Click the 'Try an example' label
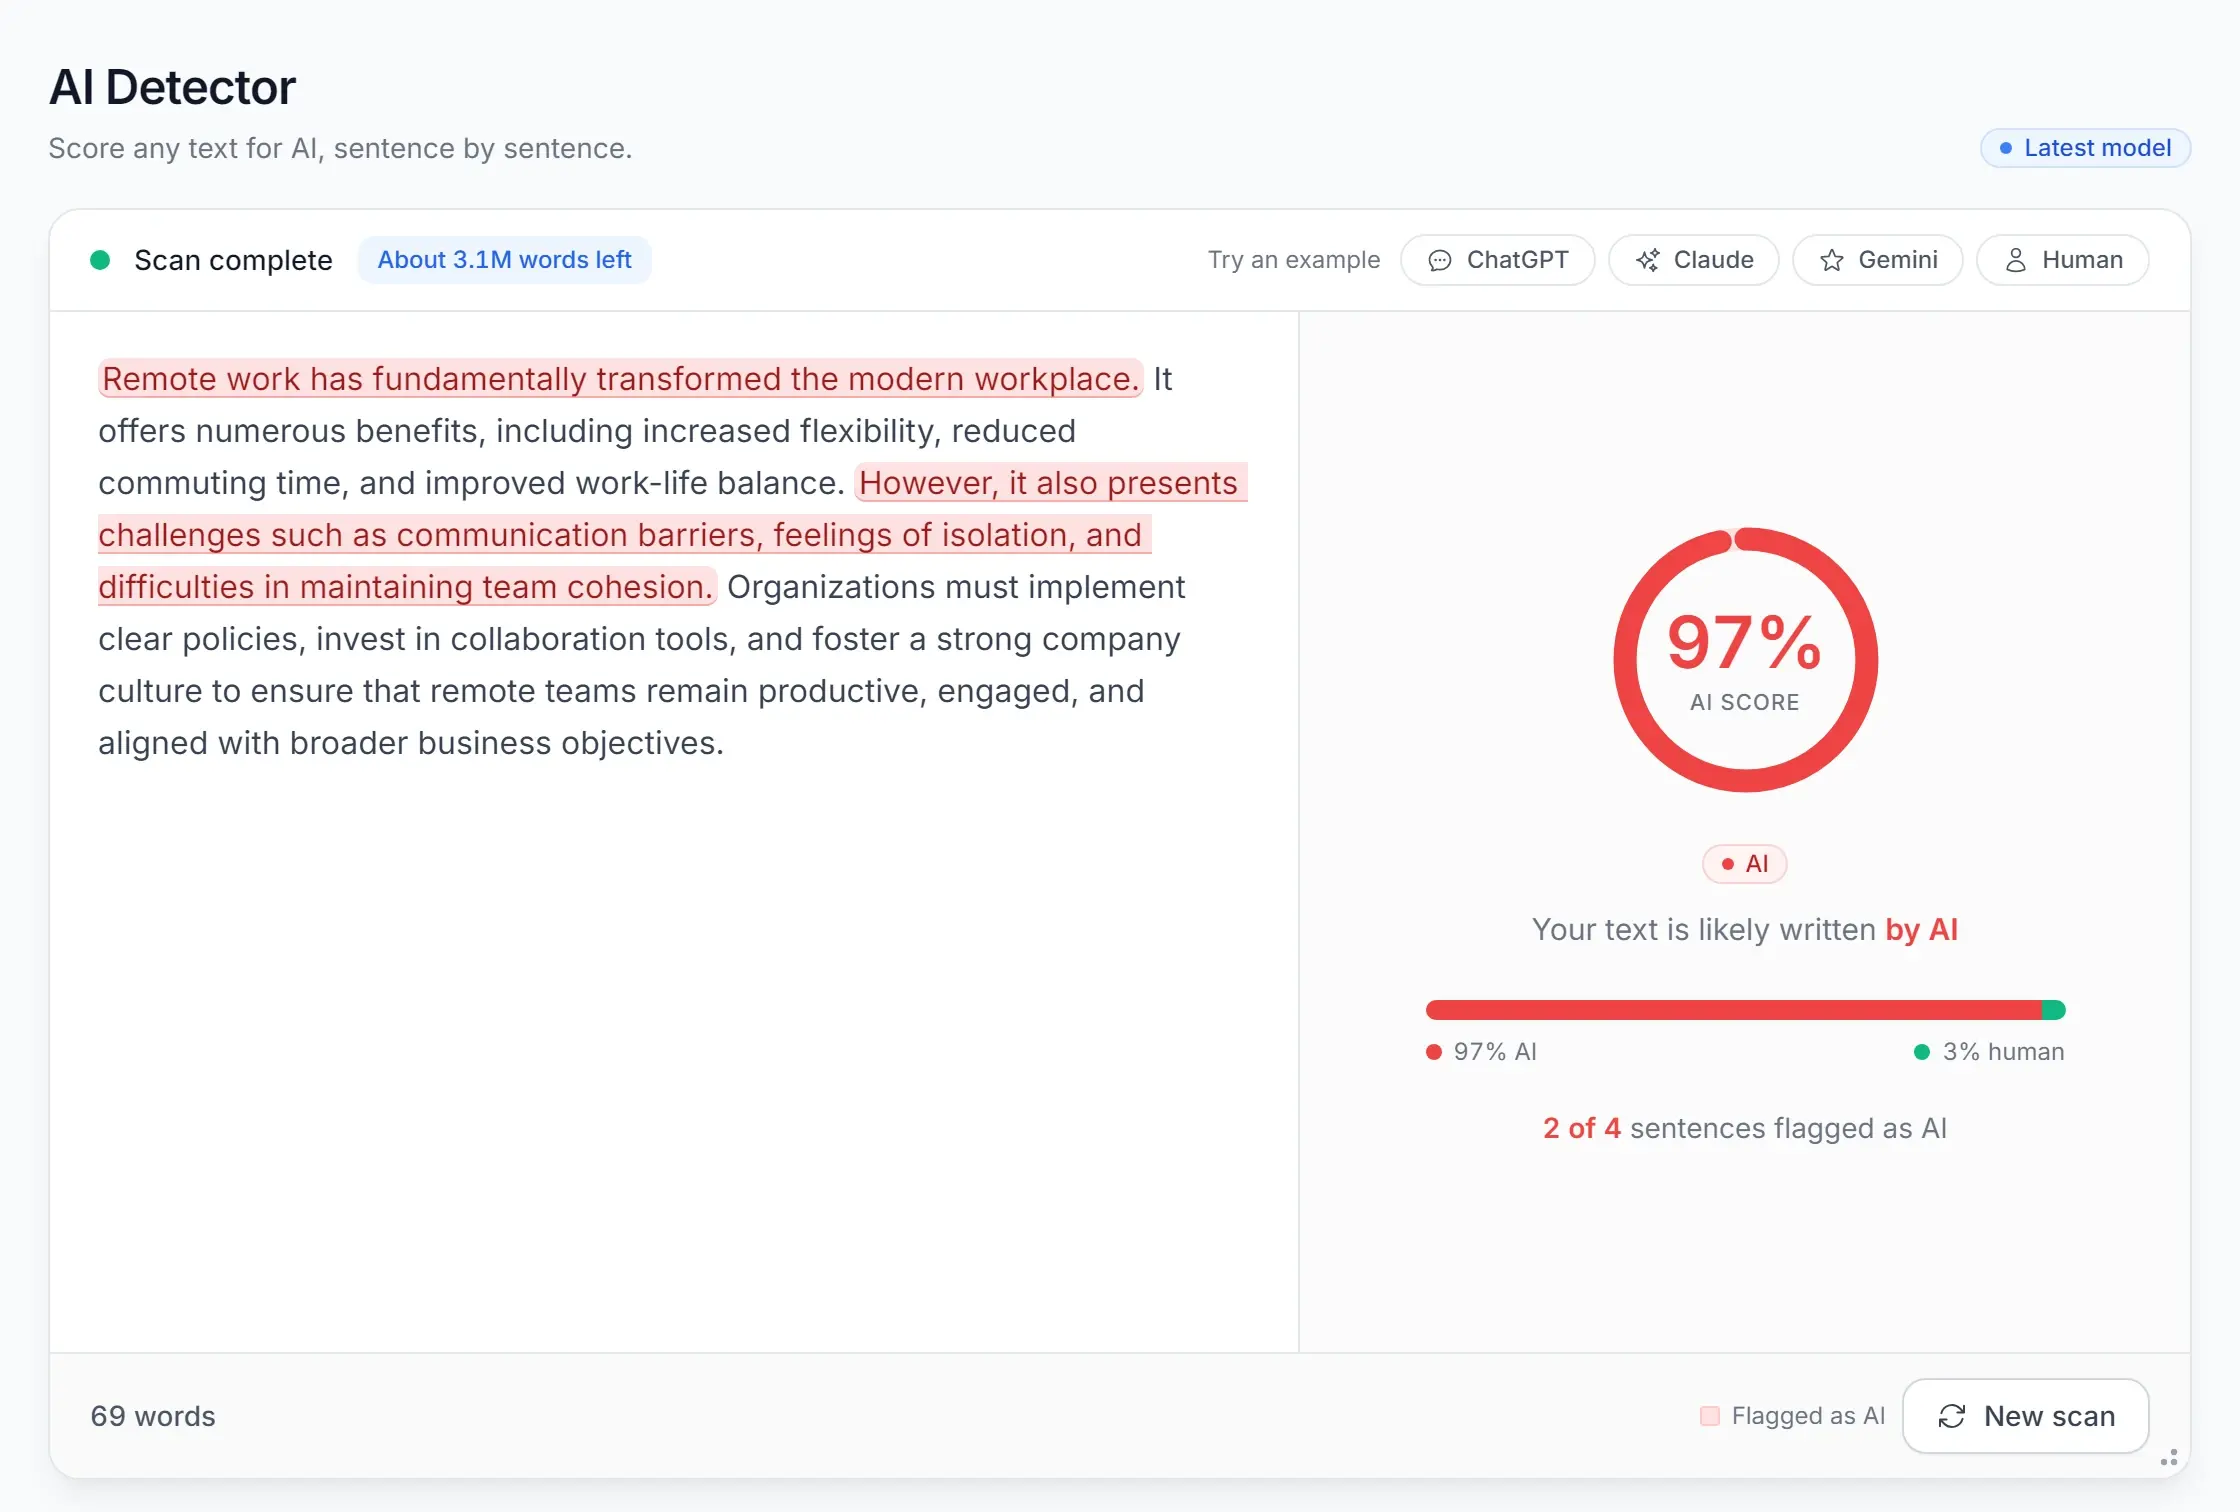This screenshot has height=1512, width=2240. 1294,260
